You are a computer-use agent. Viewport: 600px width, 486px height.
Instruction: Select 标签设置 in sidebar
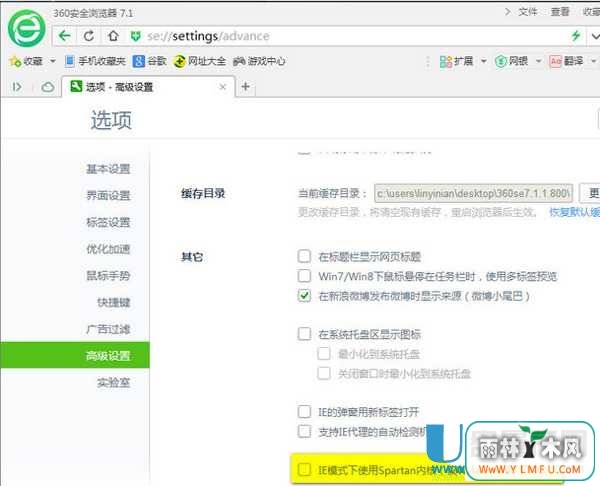(x=108, y=222)
